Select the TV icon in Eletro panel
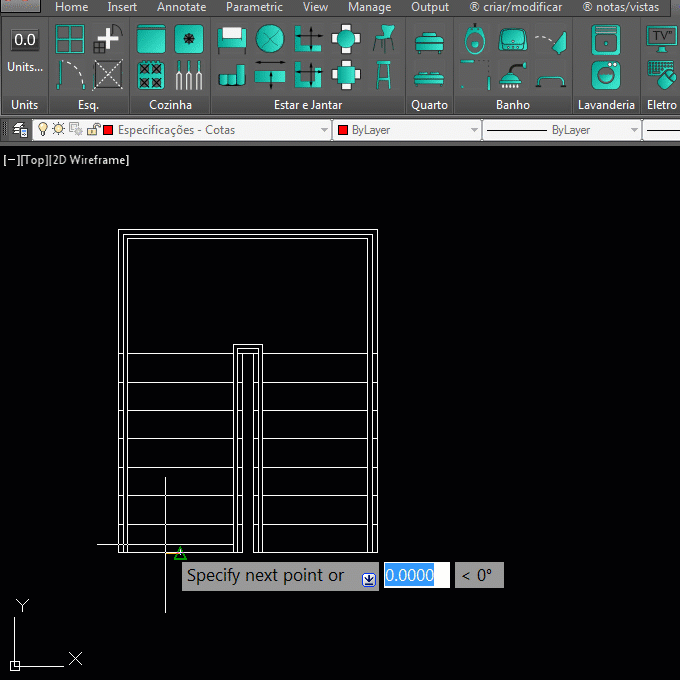680x680 pixels. point(660,38)
